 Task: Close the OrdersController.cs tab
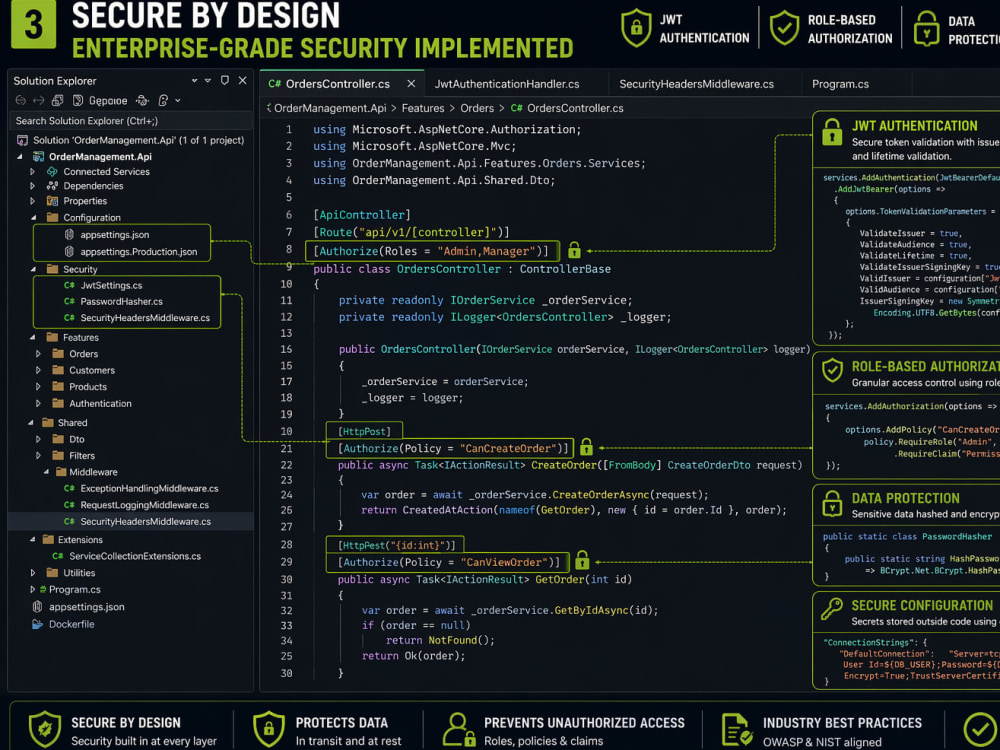(411, 84)
